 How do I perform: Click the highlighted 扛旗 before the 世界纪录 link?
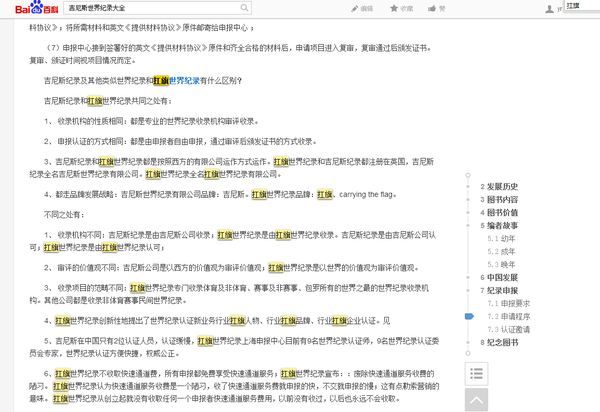point(161,81)
